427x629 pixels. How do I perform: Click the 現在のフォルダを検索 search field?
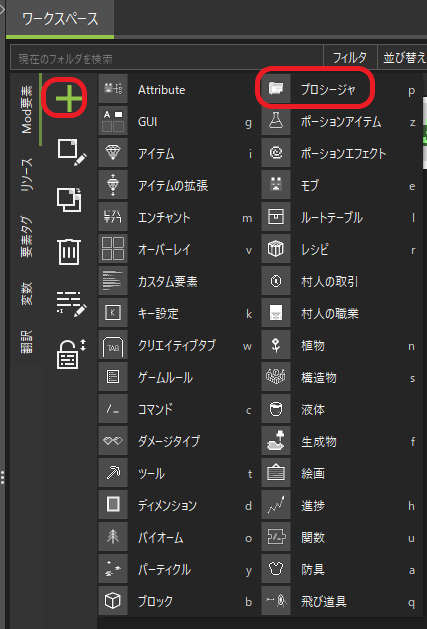coord(167,58)
